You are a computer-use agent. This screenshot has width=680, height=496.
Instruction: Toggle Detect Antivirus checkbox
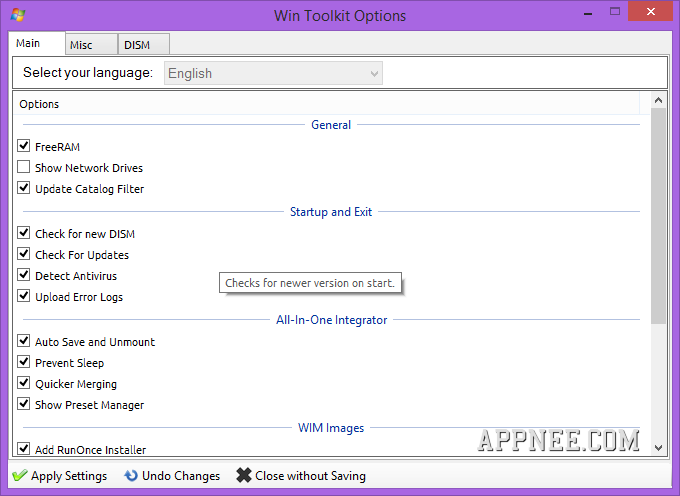pyautogui.click(x=23, y=275)
